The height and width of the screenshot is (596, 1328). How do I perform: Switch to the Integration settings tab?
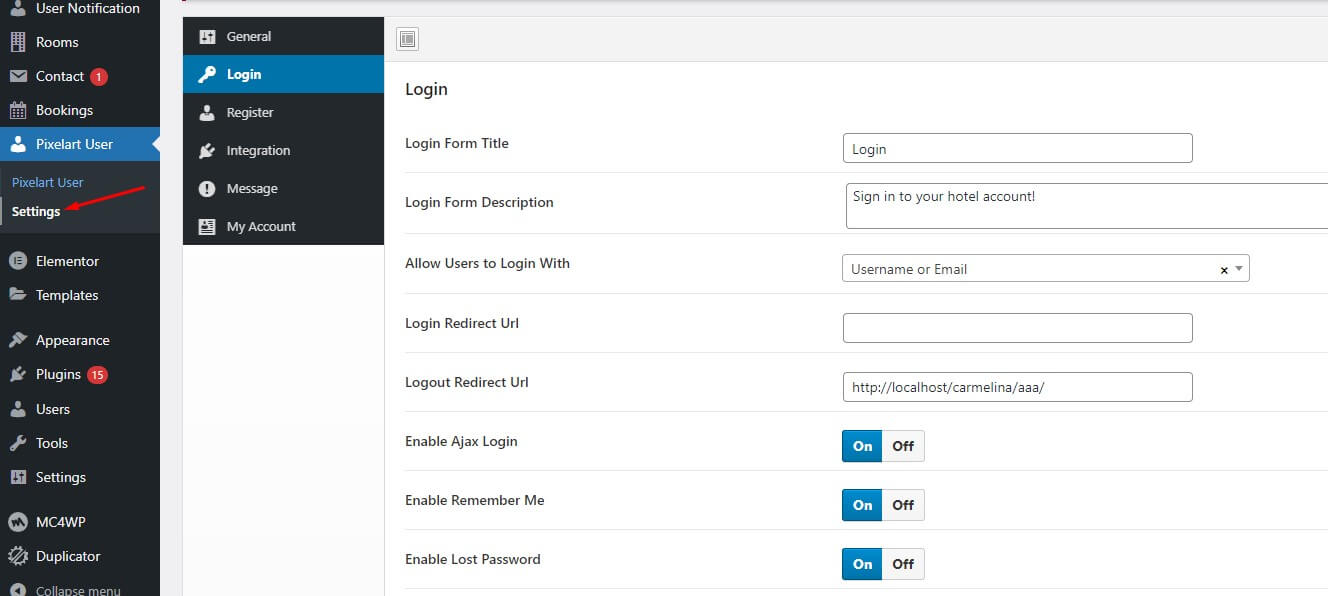tap(258, 151)
